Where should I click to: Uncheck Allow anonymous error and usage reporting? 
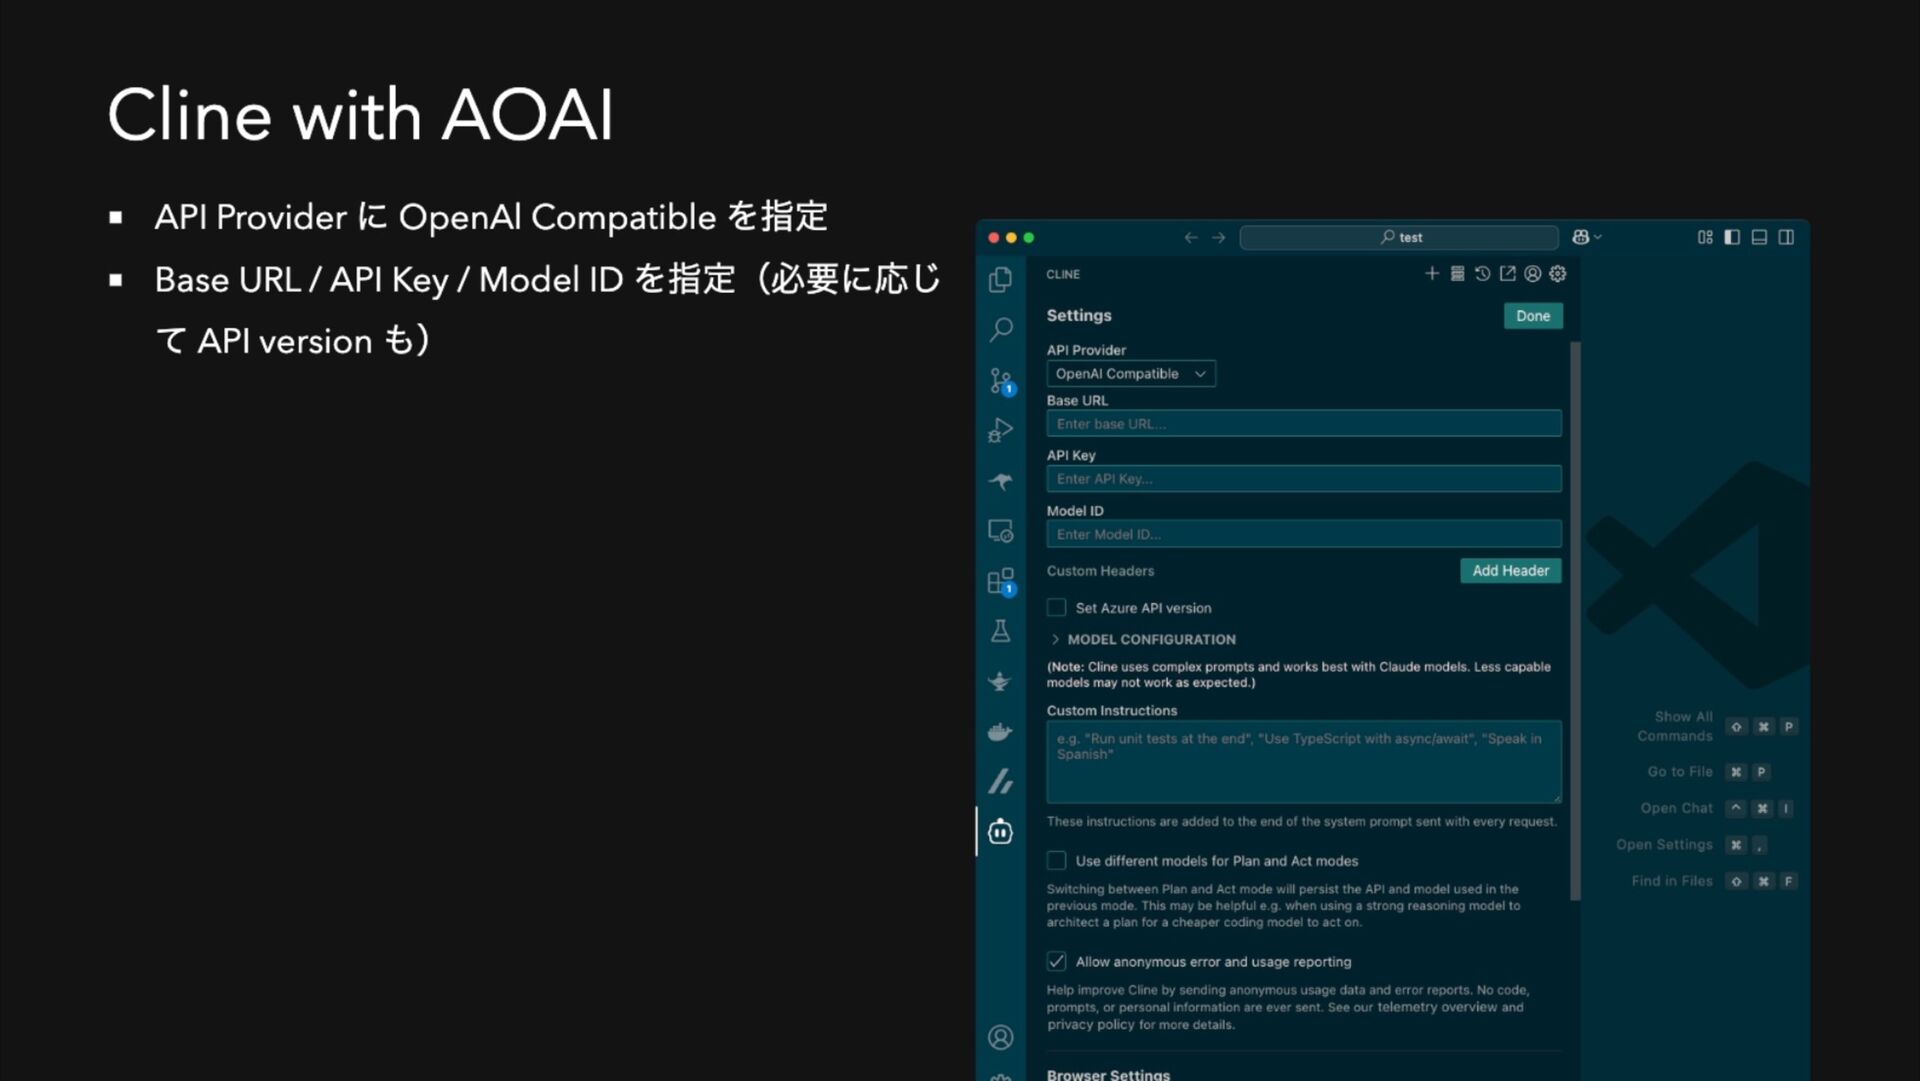[x=1056, y=962]
